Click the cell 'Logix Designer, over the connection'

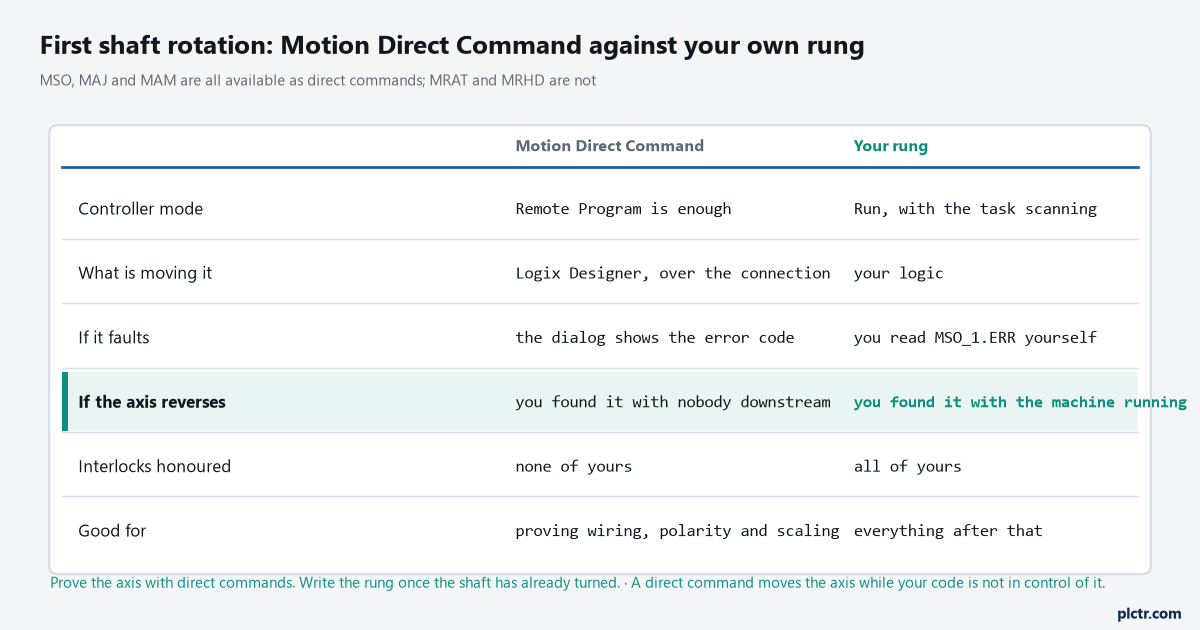coord(673,273)
